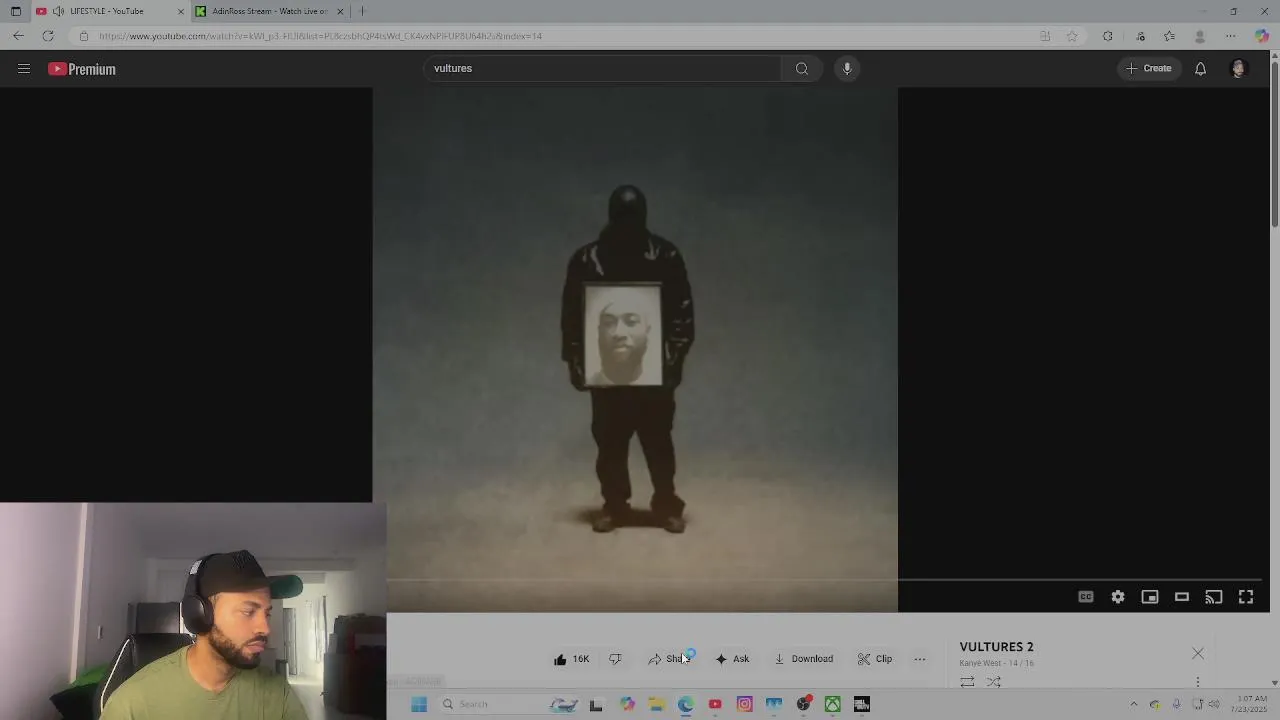Open the VULTURES 2 playlist title
The width and height of the screenshot is (1280, 720).
point(996,647)
